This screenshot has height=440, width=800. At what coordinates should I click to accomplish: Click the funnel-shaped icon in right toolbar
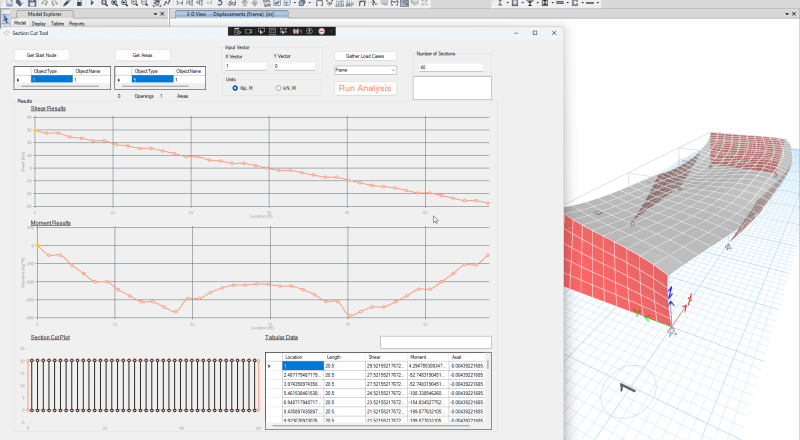click(x=530, y=3)
